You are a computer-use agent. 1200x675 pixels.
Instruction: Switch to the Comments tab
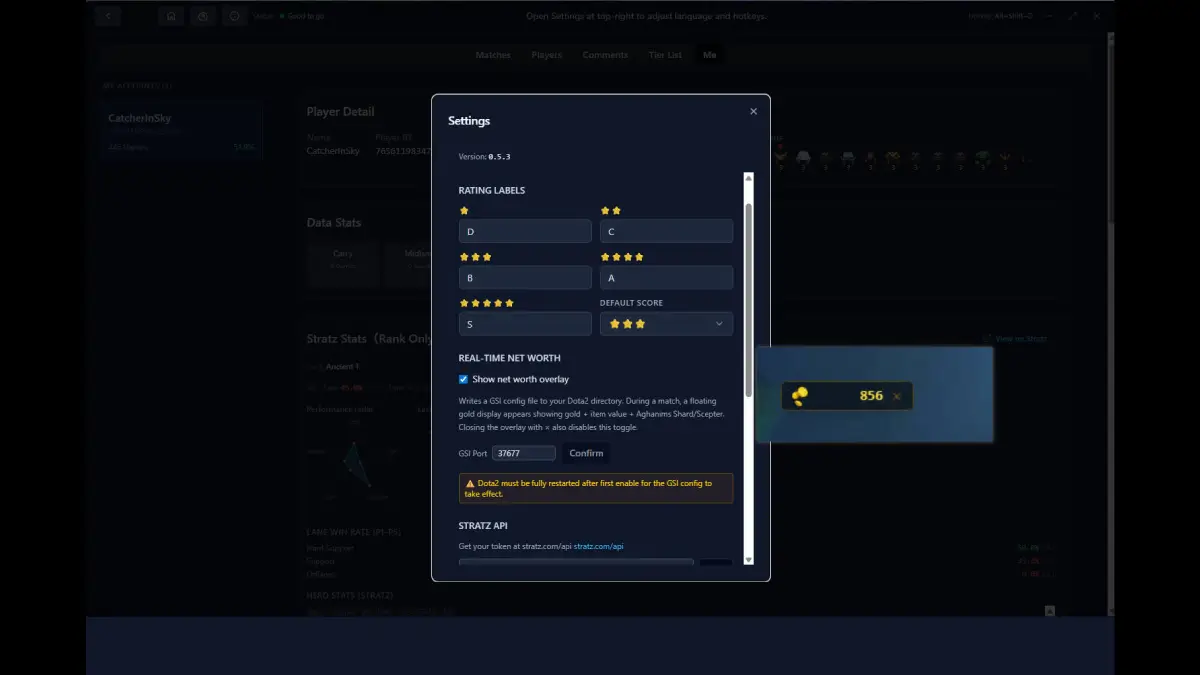coord(605,55)
